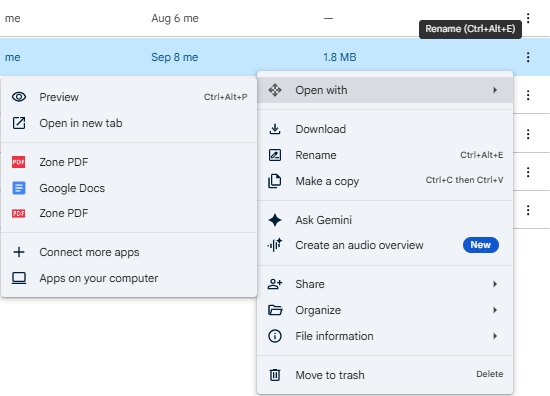The height and width of the screenshot is (396, 550).
Task: Click the laptop icon for computer apps
Action: coord(19,278)
